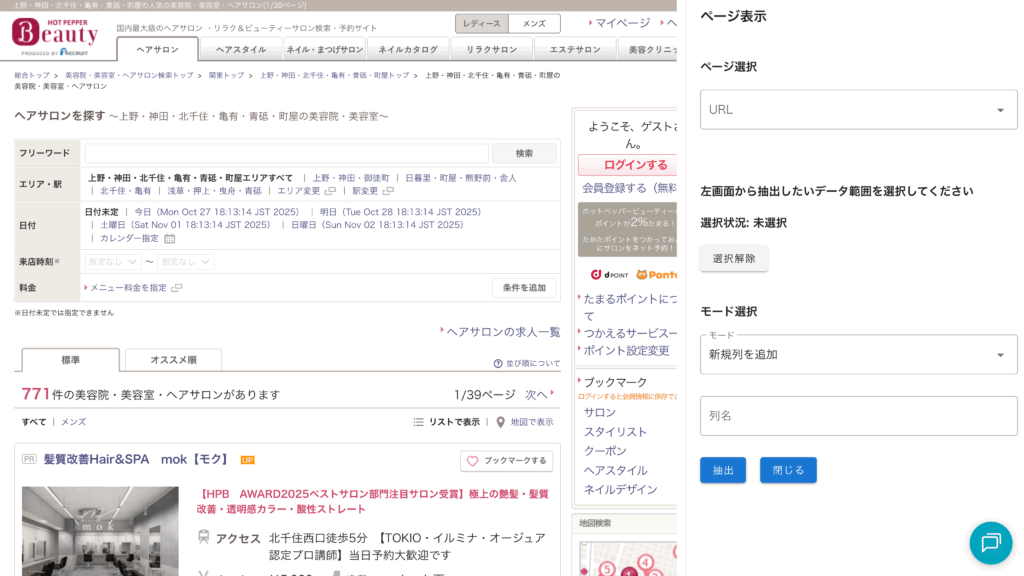The image size is (1024, 576).
Task: Open the blue chat widget icon
Action: [x=990, y=543]
